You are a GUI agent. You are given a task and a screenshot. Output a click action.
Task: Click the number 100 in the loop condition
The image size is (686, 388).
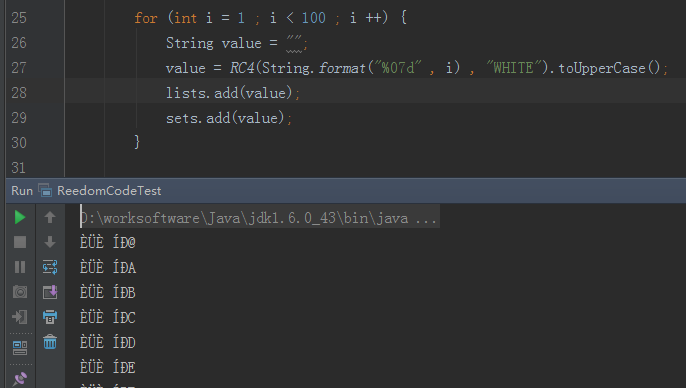tap(313, 18)
